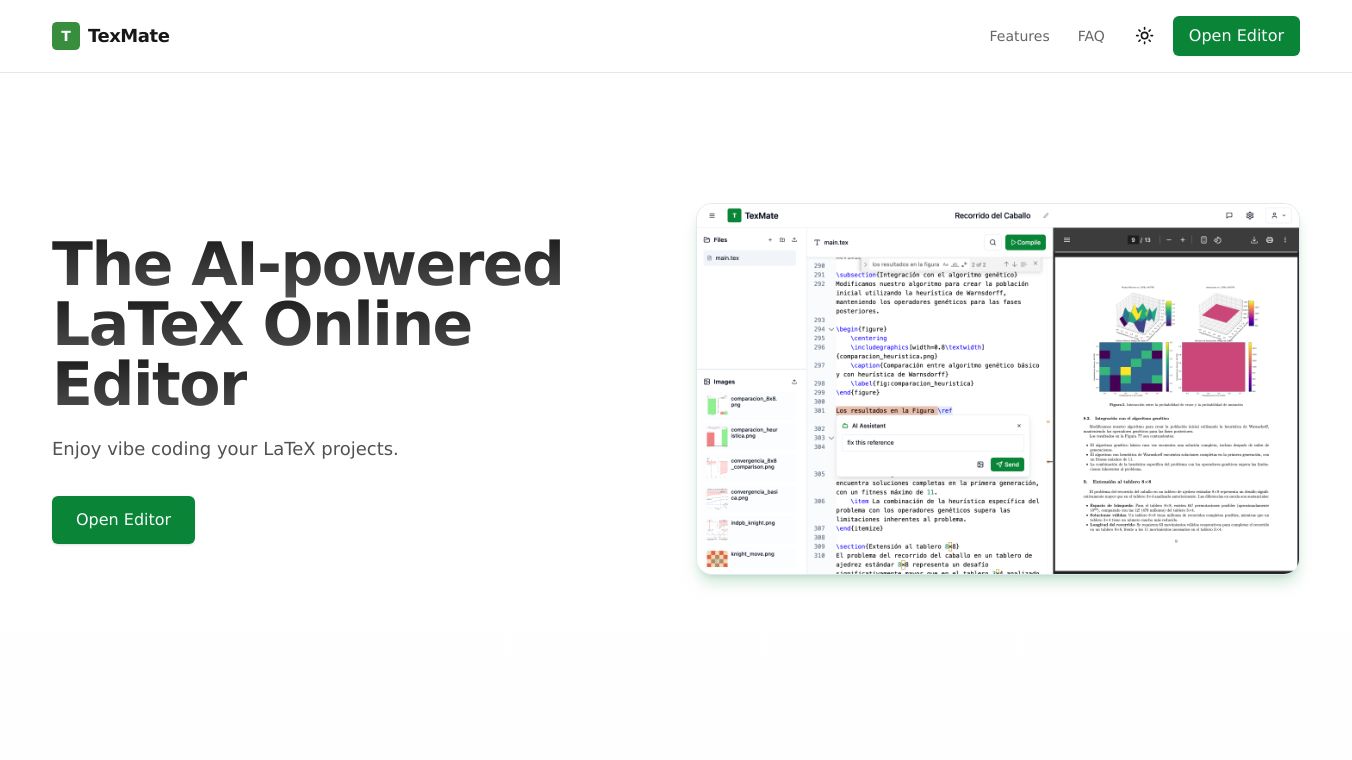The width and height of the screenshot is (1352, 760).
Task: Click the green TexMate "T" logo icon
Action: point(66,36)
